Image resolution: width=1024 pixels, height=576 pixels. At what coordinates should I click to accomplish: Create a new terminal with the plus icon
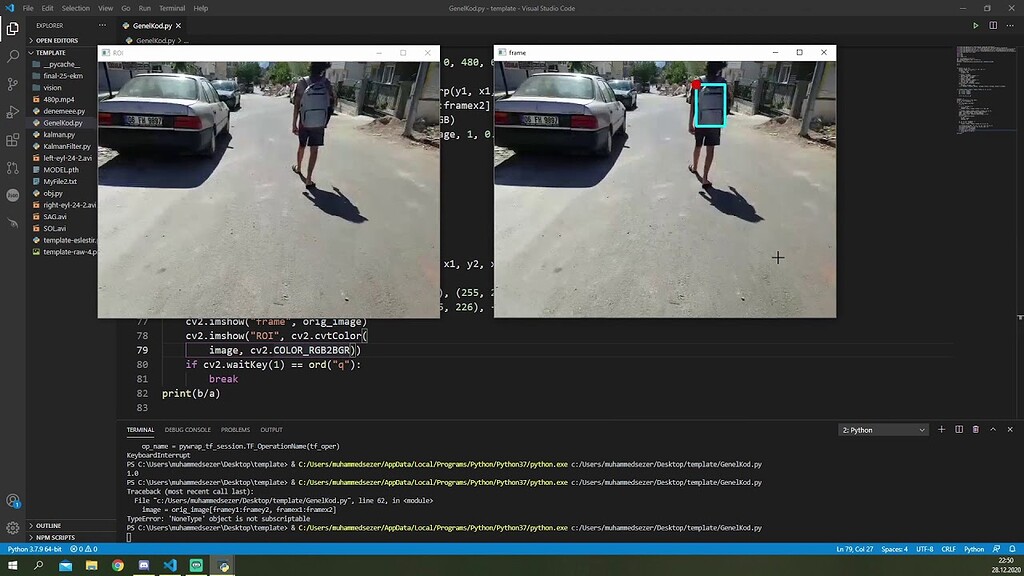tap(941, 429)
